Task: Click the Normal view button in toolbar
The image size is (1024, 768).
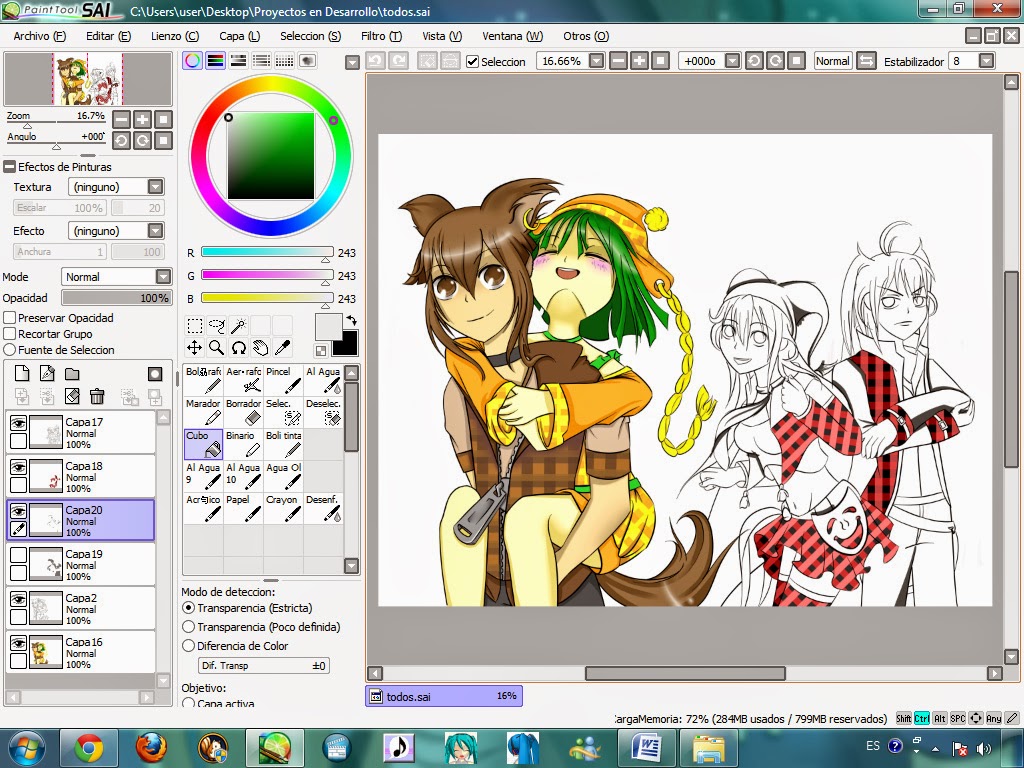Action: [x=833, y=61]
